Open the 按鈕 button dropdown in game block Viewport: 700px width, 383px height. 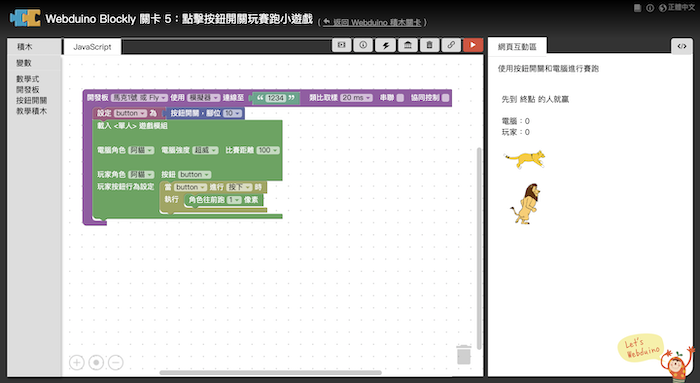[x=194, y=175]
